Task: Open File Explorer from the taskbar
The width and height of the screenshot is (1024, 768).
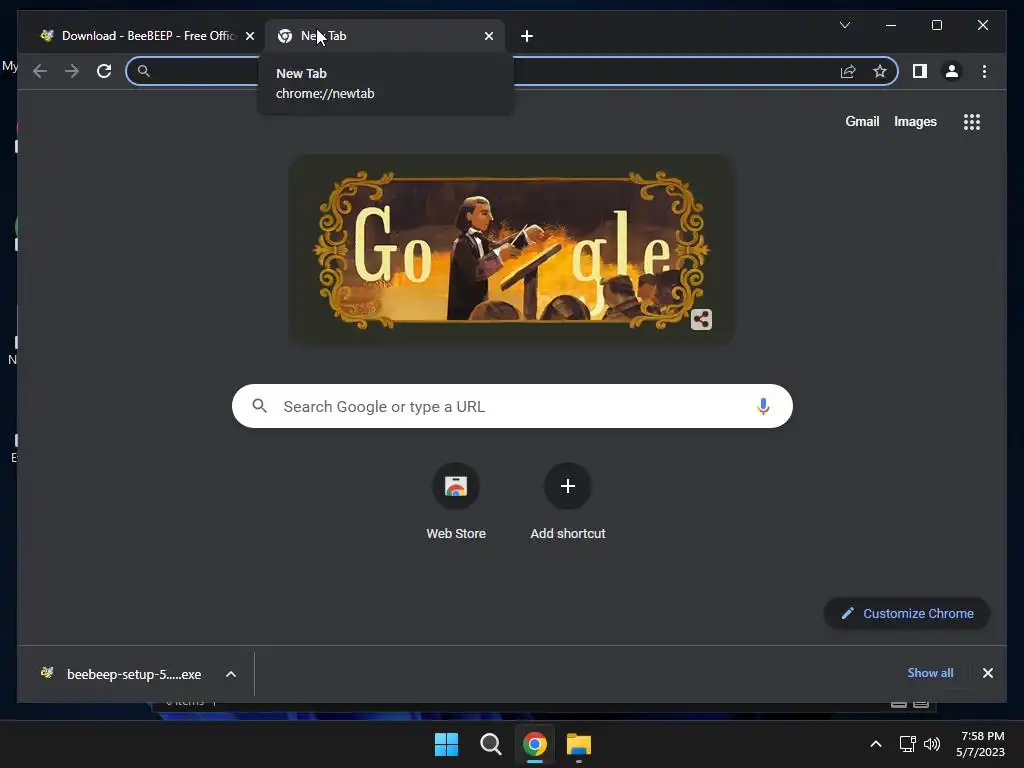Action: click(579, 744)
